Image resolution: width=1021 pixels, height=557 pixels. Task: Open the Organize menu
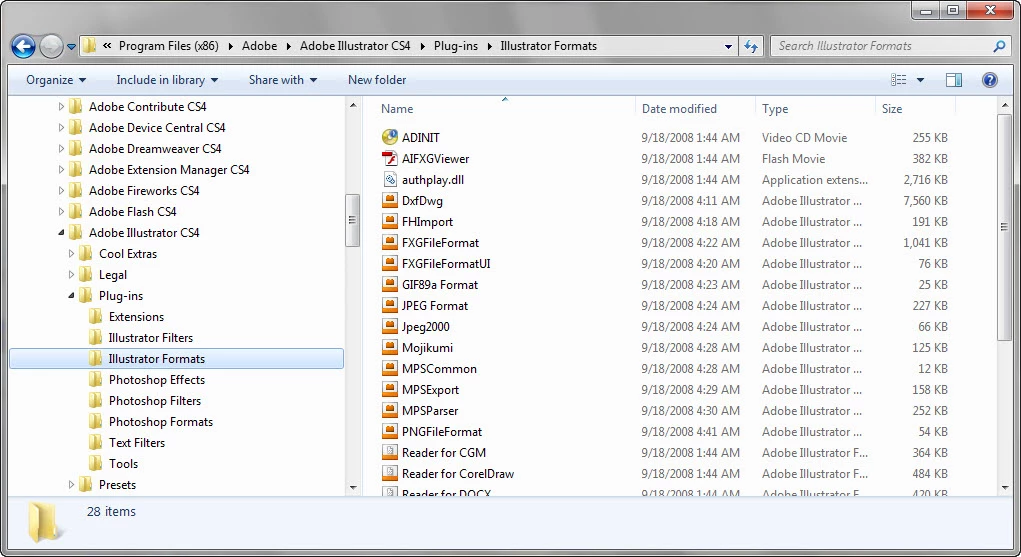[56, 80]
